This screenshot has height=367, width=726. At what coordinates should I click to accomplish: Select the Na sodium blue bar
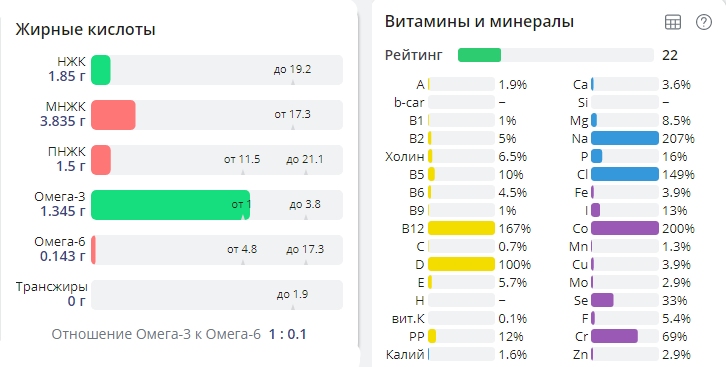click(x=625, y=138)
